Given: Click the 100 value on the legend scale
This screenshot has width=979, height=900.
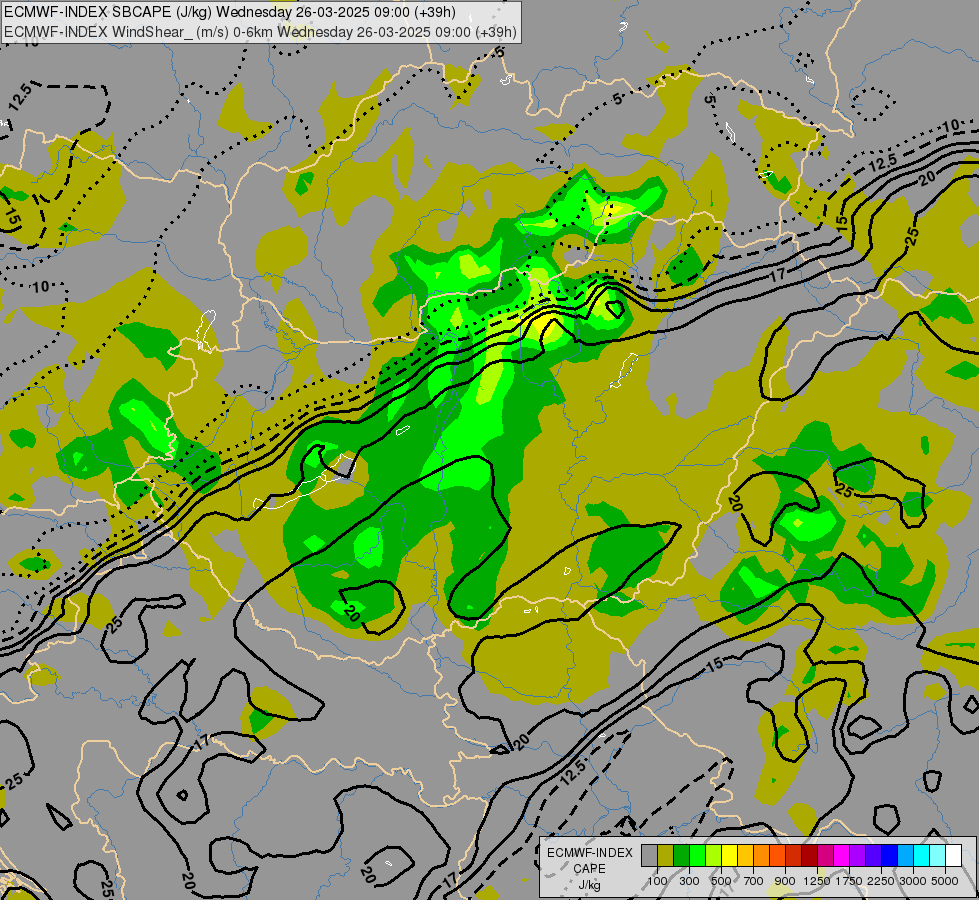Looking at the screenshot, I should pos(657,881).
